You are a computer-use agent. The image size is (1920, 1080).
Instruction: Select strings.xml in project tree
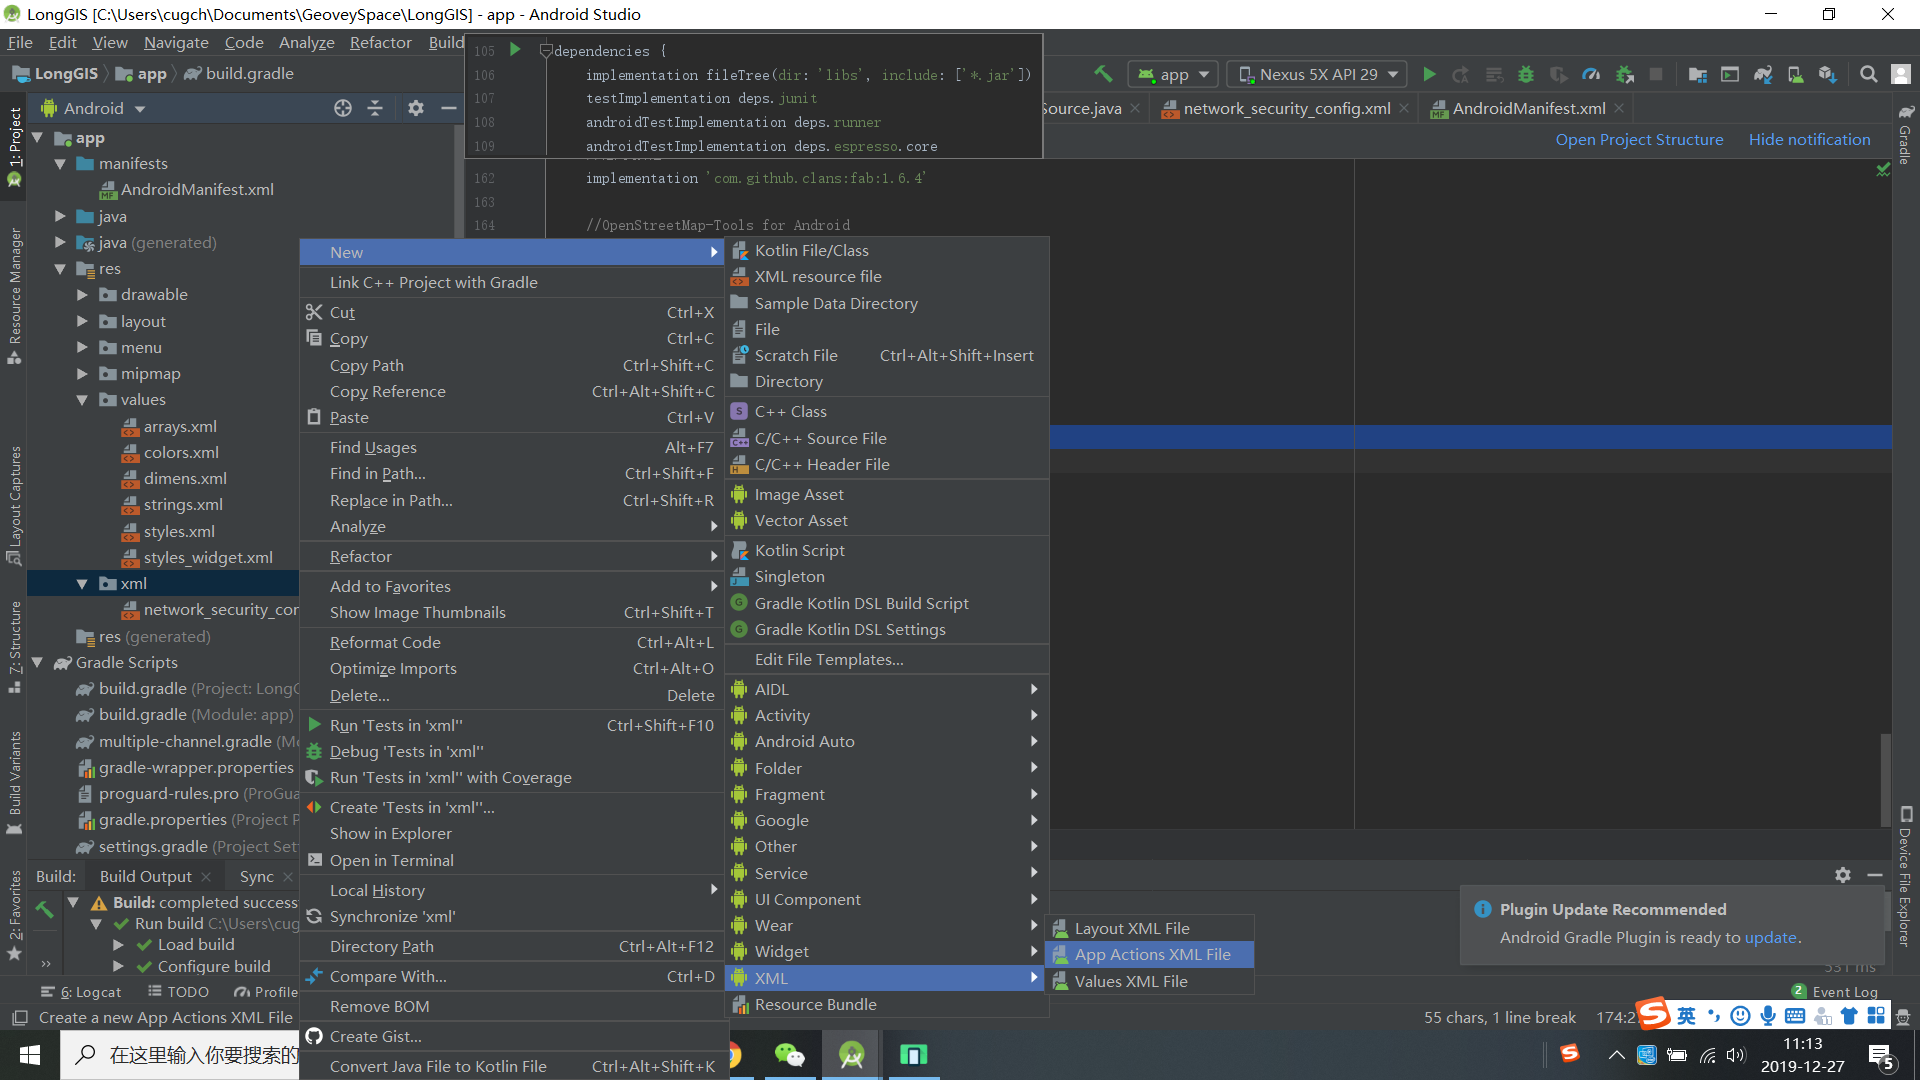click(x=182, y=505)
